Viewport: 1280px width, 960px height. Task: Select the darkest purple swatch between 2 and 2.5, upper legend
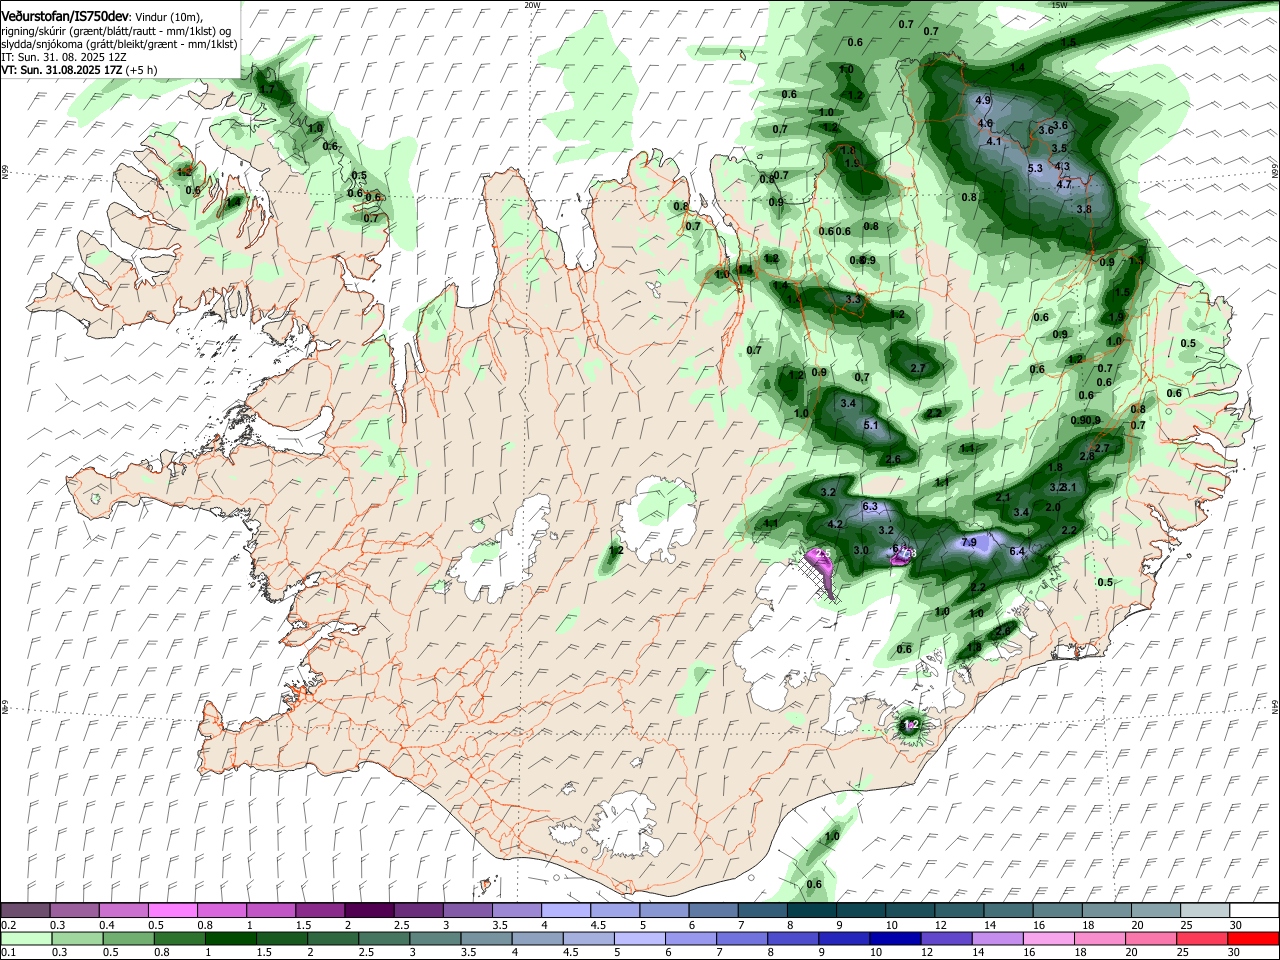369,910
